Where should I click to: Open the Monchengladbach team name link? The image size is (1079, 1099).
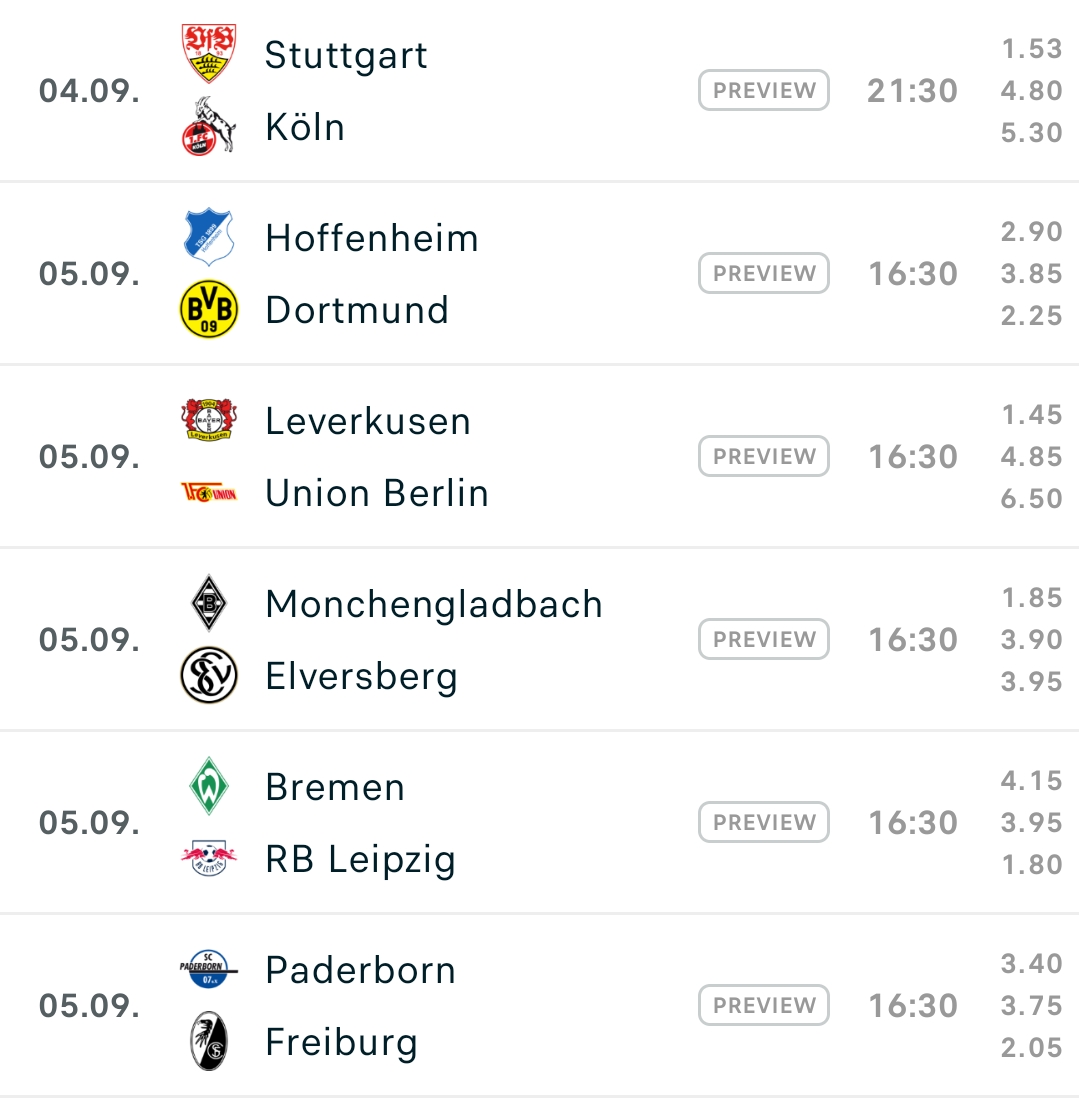click(x=434, y=604)
